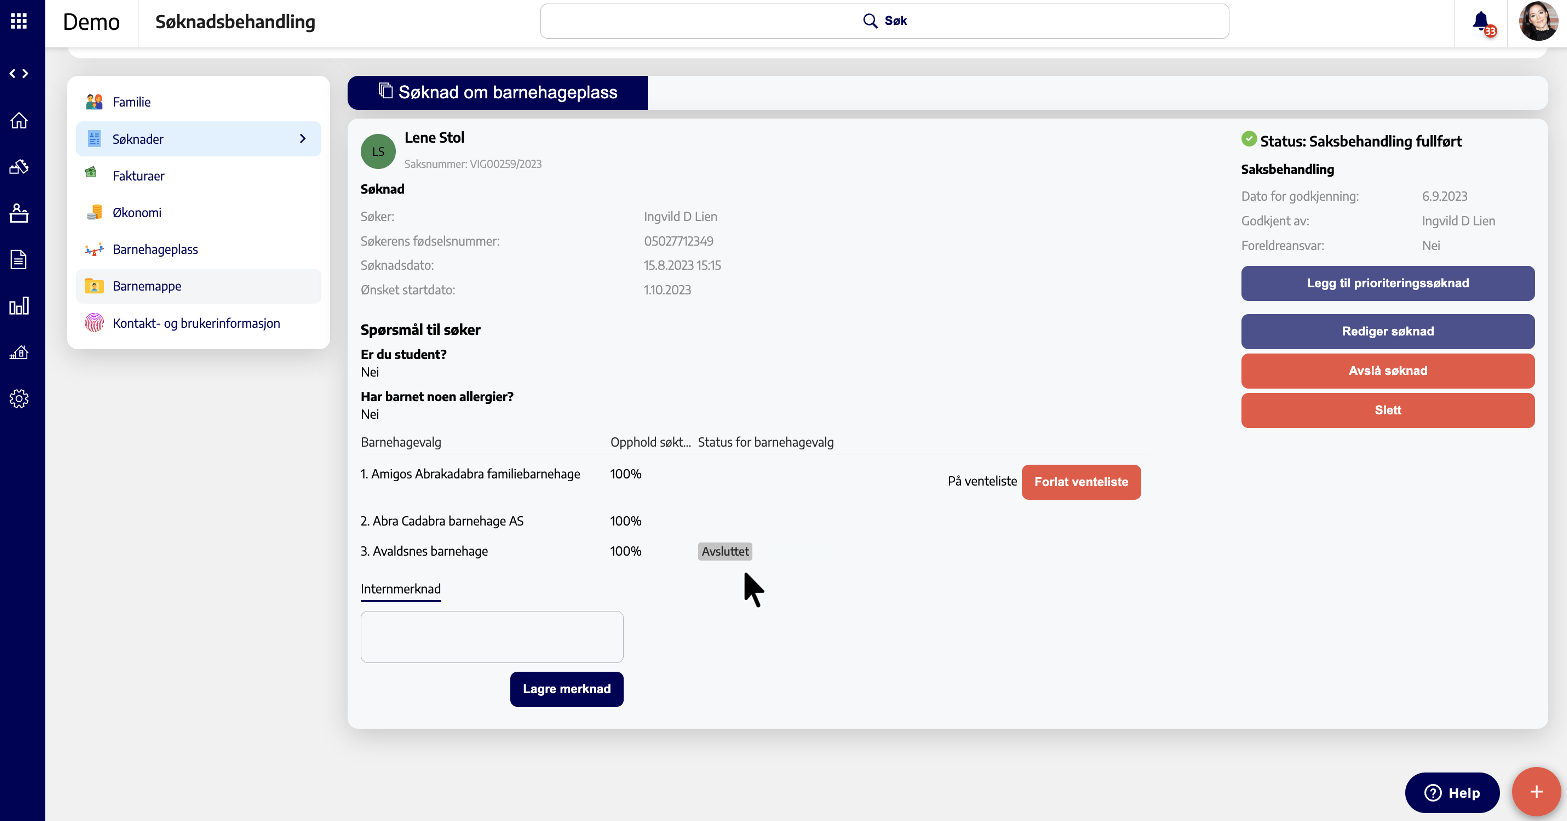
Task: Open the app grid launcher icon
Action: (x=19, y=21)
